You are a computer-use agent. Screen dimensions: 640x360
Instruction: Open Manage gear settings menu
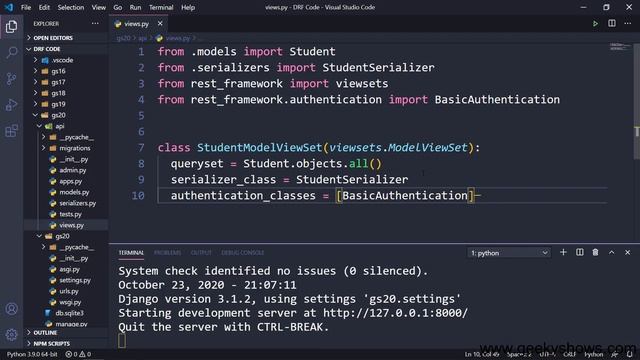click(11, 335)
